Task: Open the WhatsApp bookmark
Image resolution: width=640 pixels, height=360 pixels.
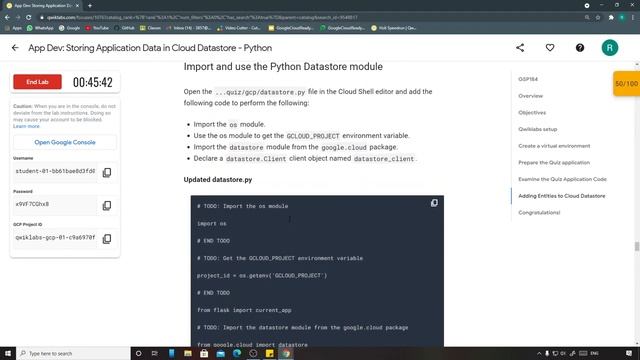Action: pos(40,28)
